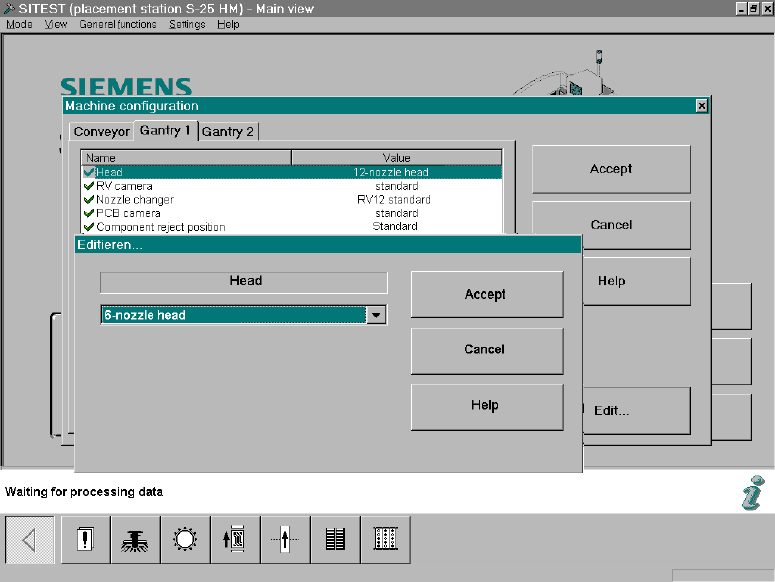Image resolution: width=775 pixels, height=582 pixels.
Task: Click the two striped columns toolbar icon
Action: (x=335, y=541)
